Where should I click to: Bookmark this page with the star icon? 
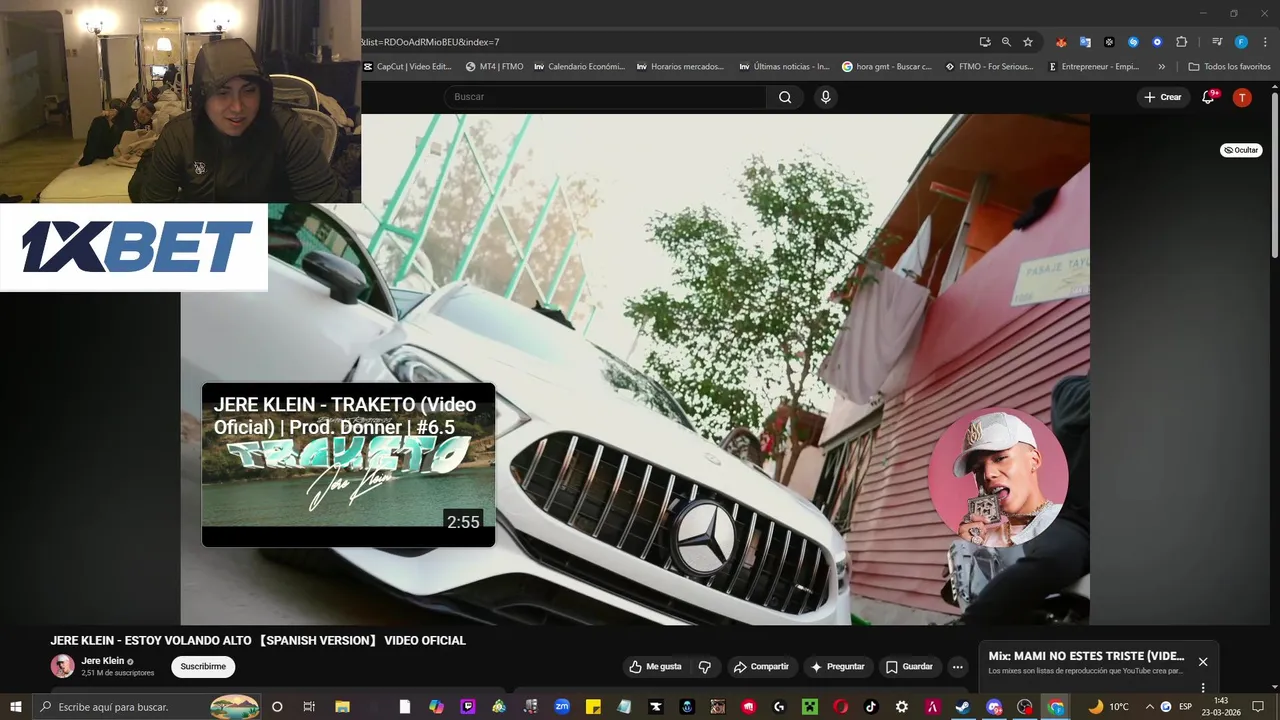tap(1027, 42)
